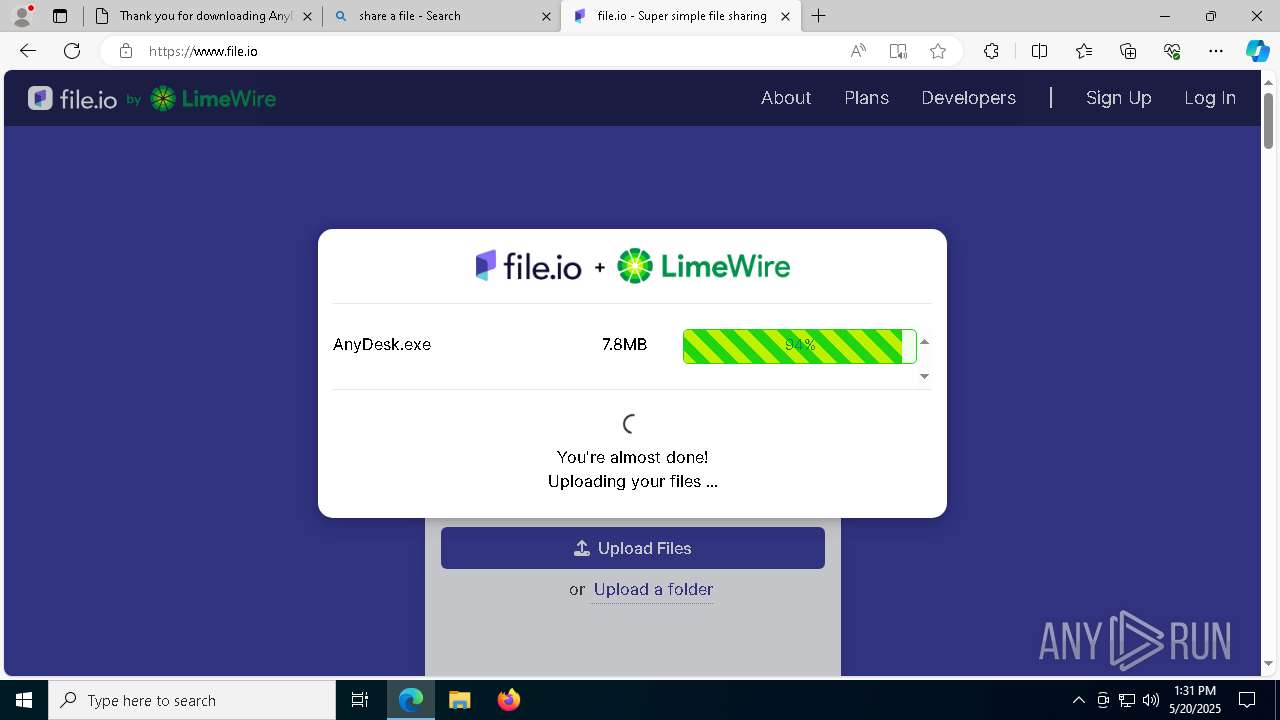Click the 7.8MB file size text
1280x720 pixels.
(624, 345)
